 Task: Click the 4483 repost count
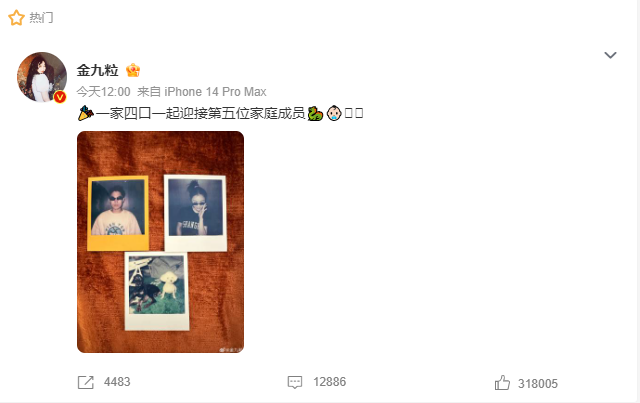click(117, 382)
